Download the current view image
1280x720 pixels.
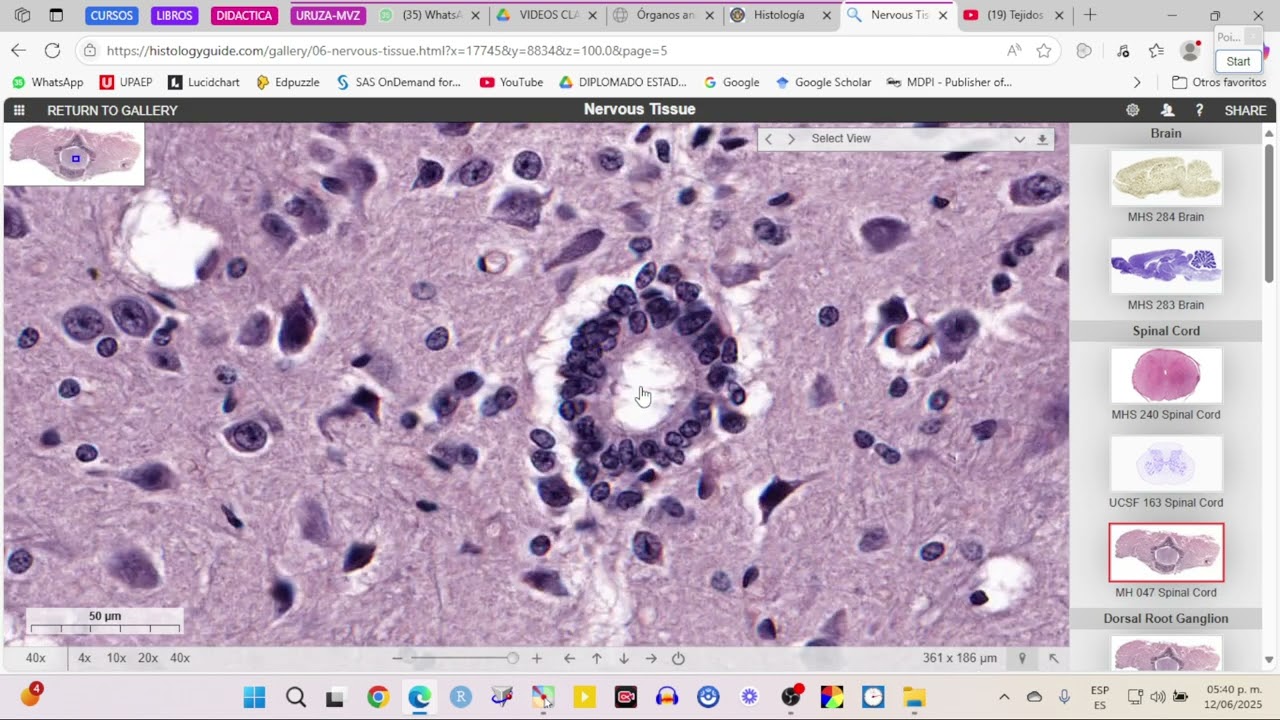pos(1043,139)
